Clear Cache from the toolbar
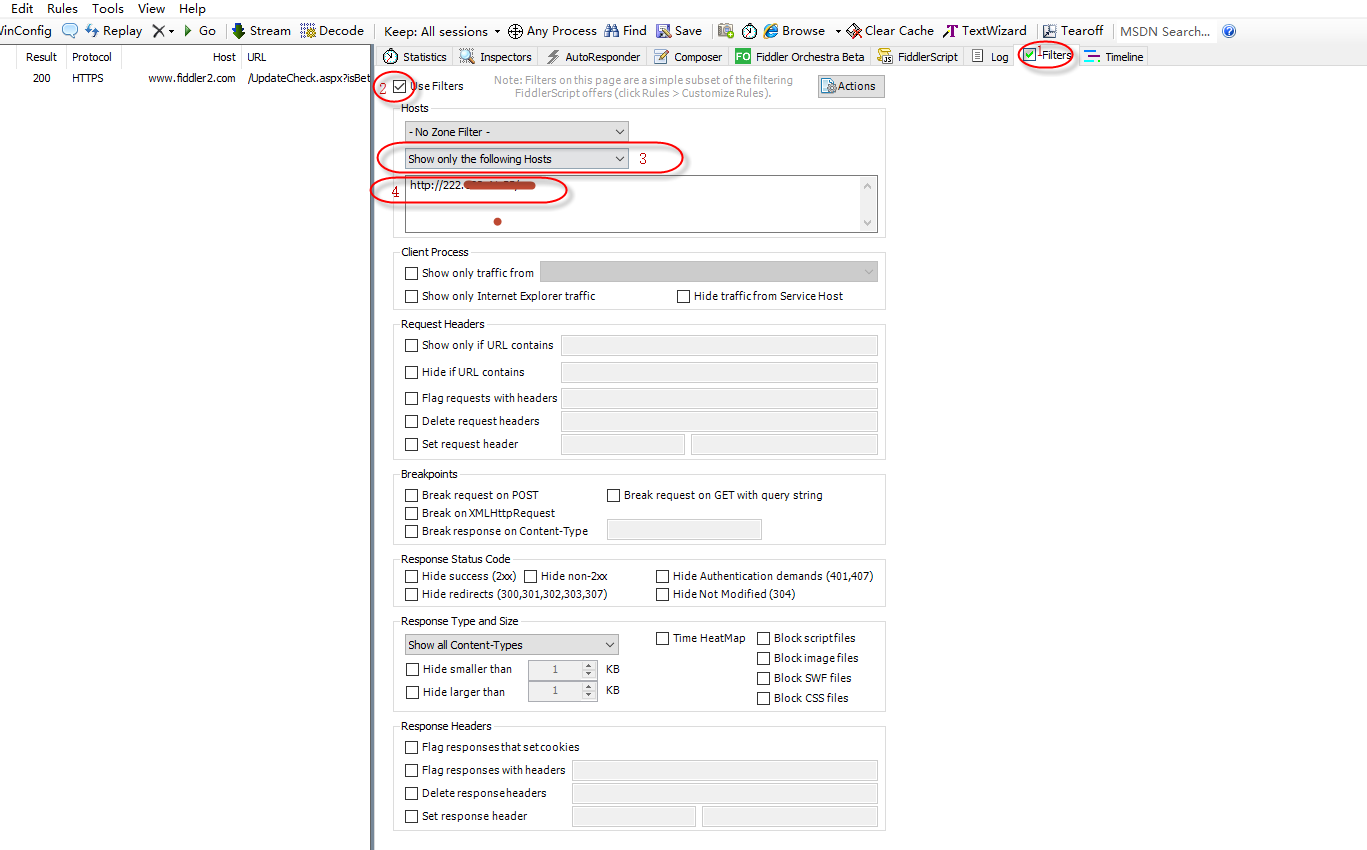This screenshot has height=850, width=1367. [x=890, y=31]
